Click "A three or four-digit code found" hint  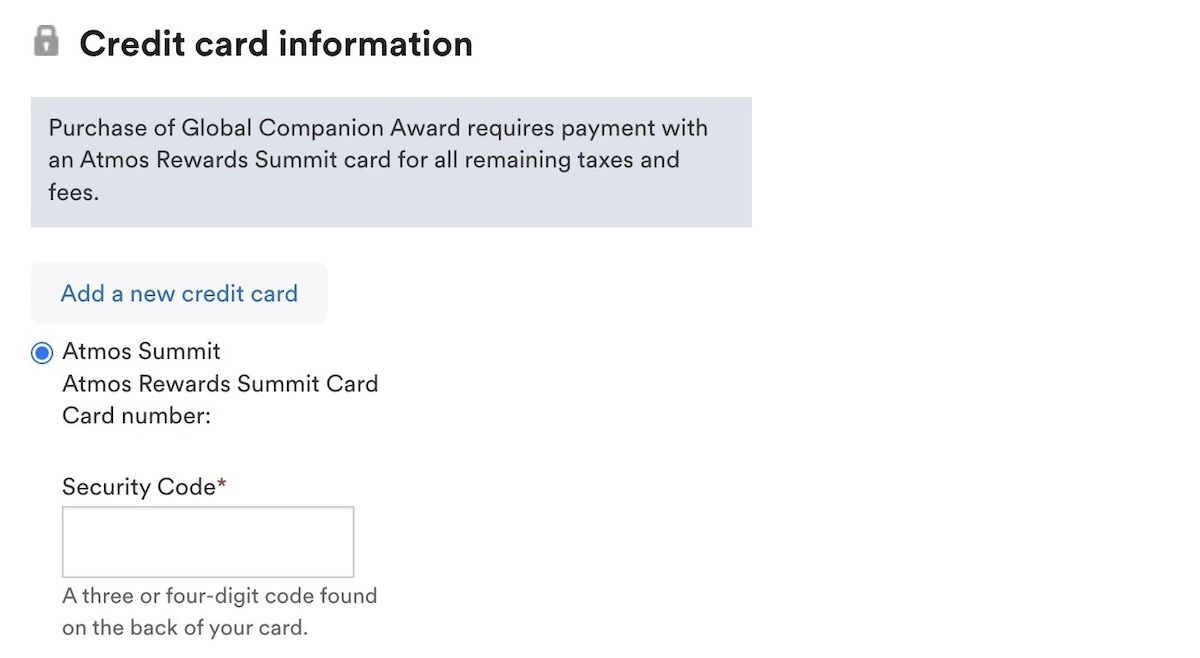point(219,596)
